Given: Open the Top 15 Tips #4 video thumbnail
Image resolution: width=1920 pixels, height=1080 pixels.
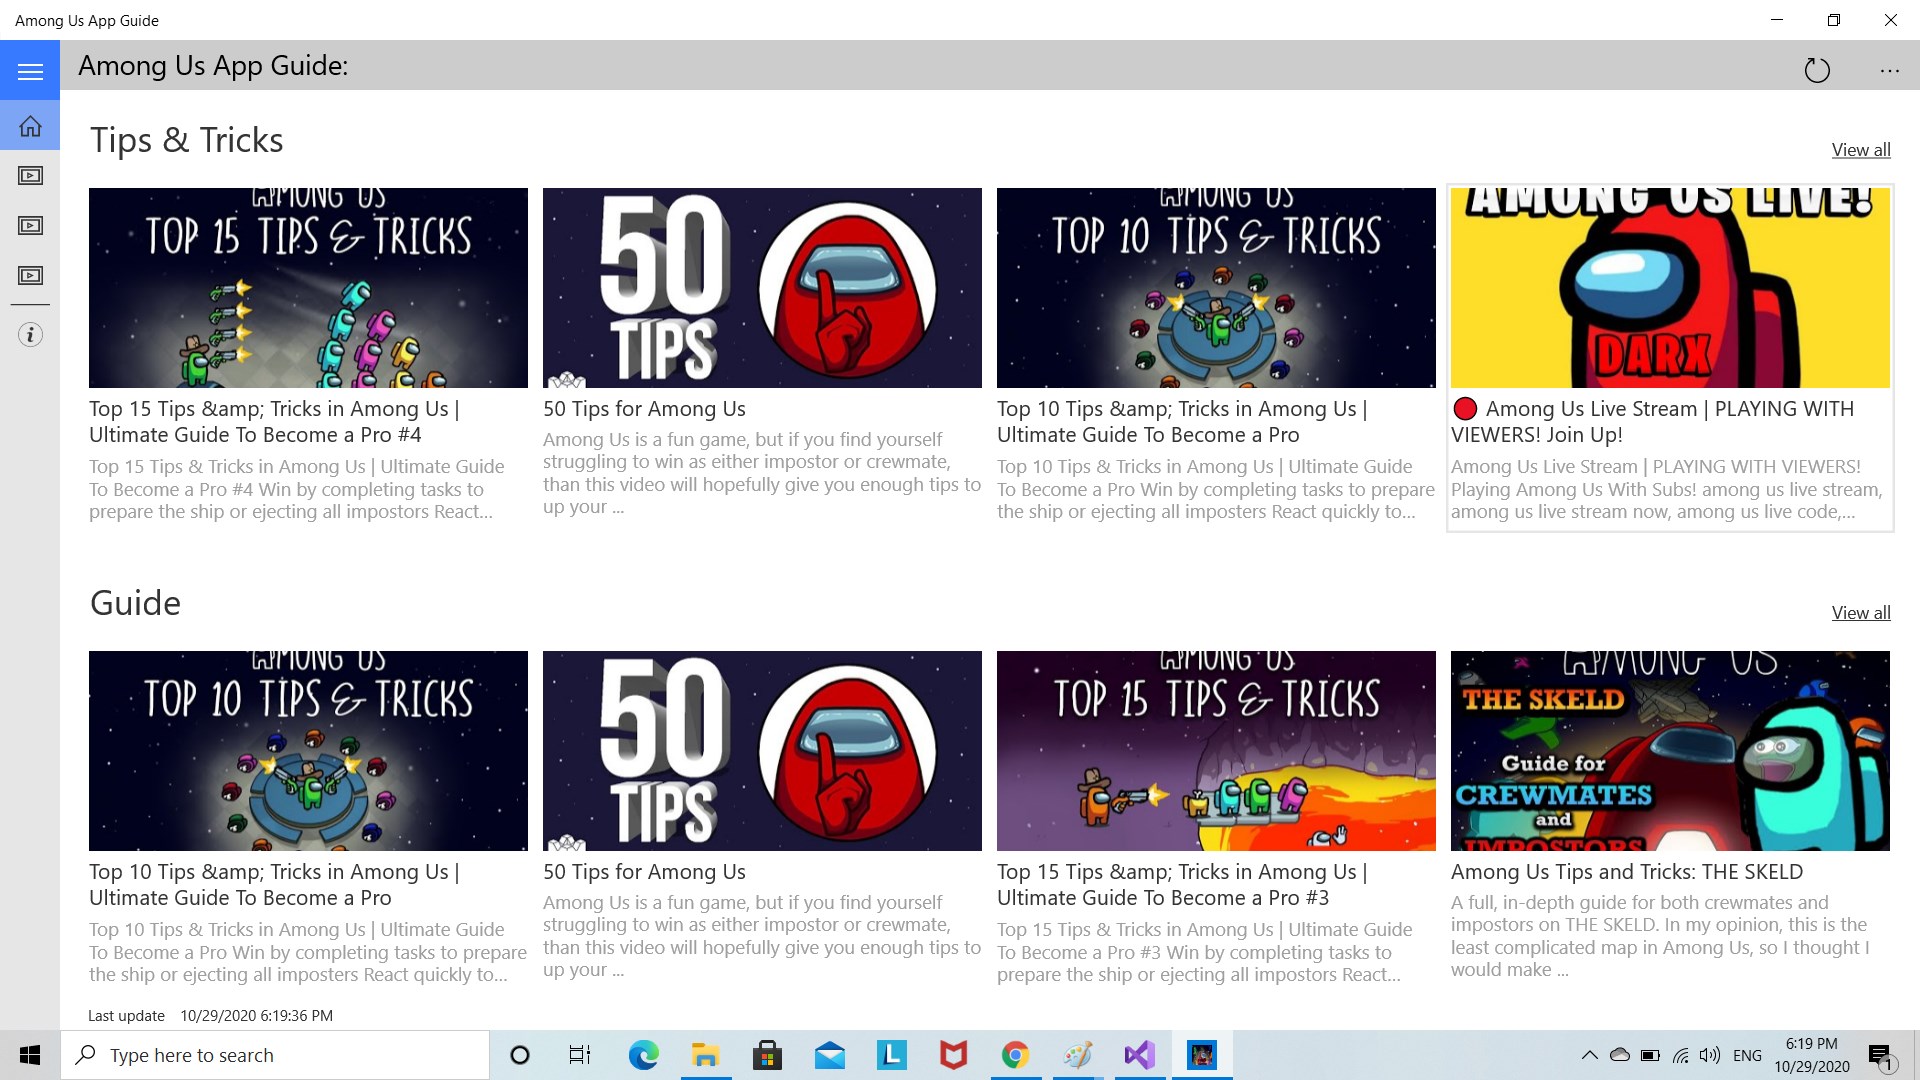Looking at the screenshot, I should click(308, 288).
